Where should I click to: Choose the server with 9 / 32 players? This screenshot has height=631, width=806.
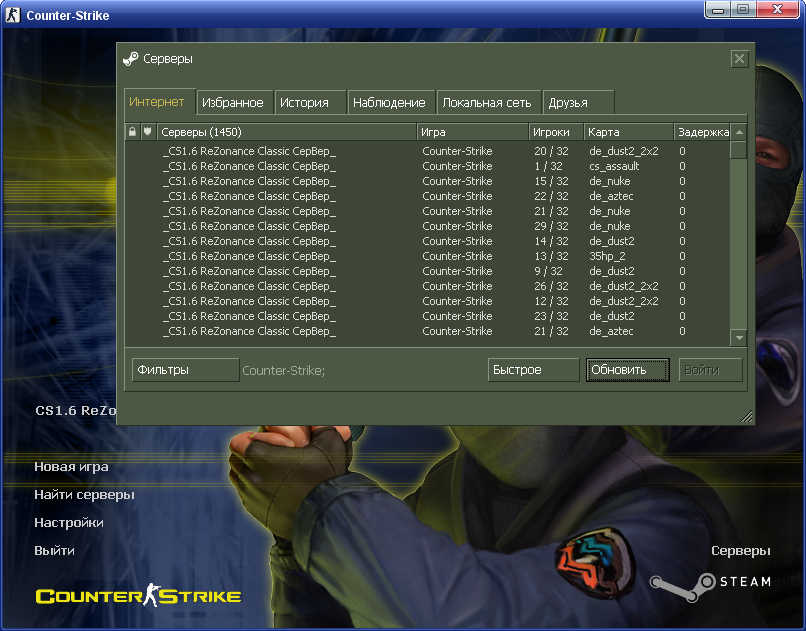[427, 271]
